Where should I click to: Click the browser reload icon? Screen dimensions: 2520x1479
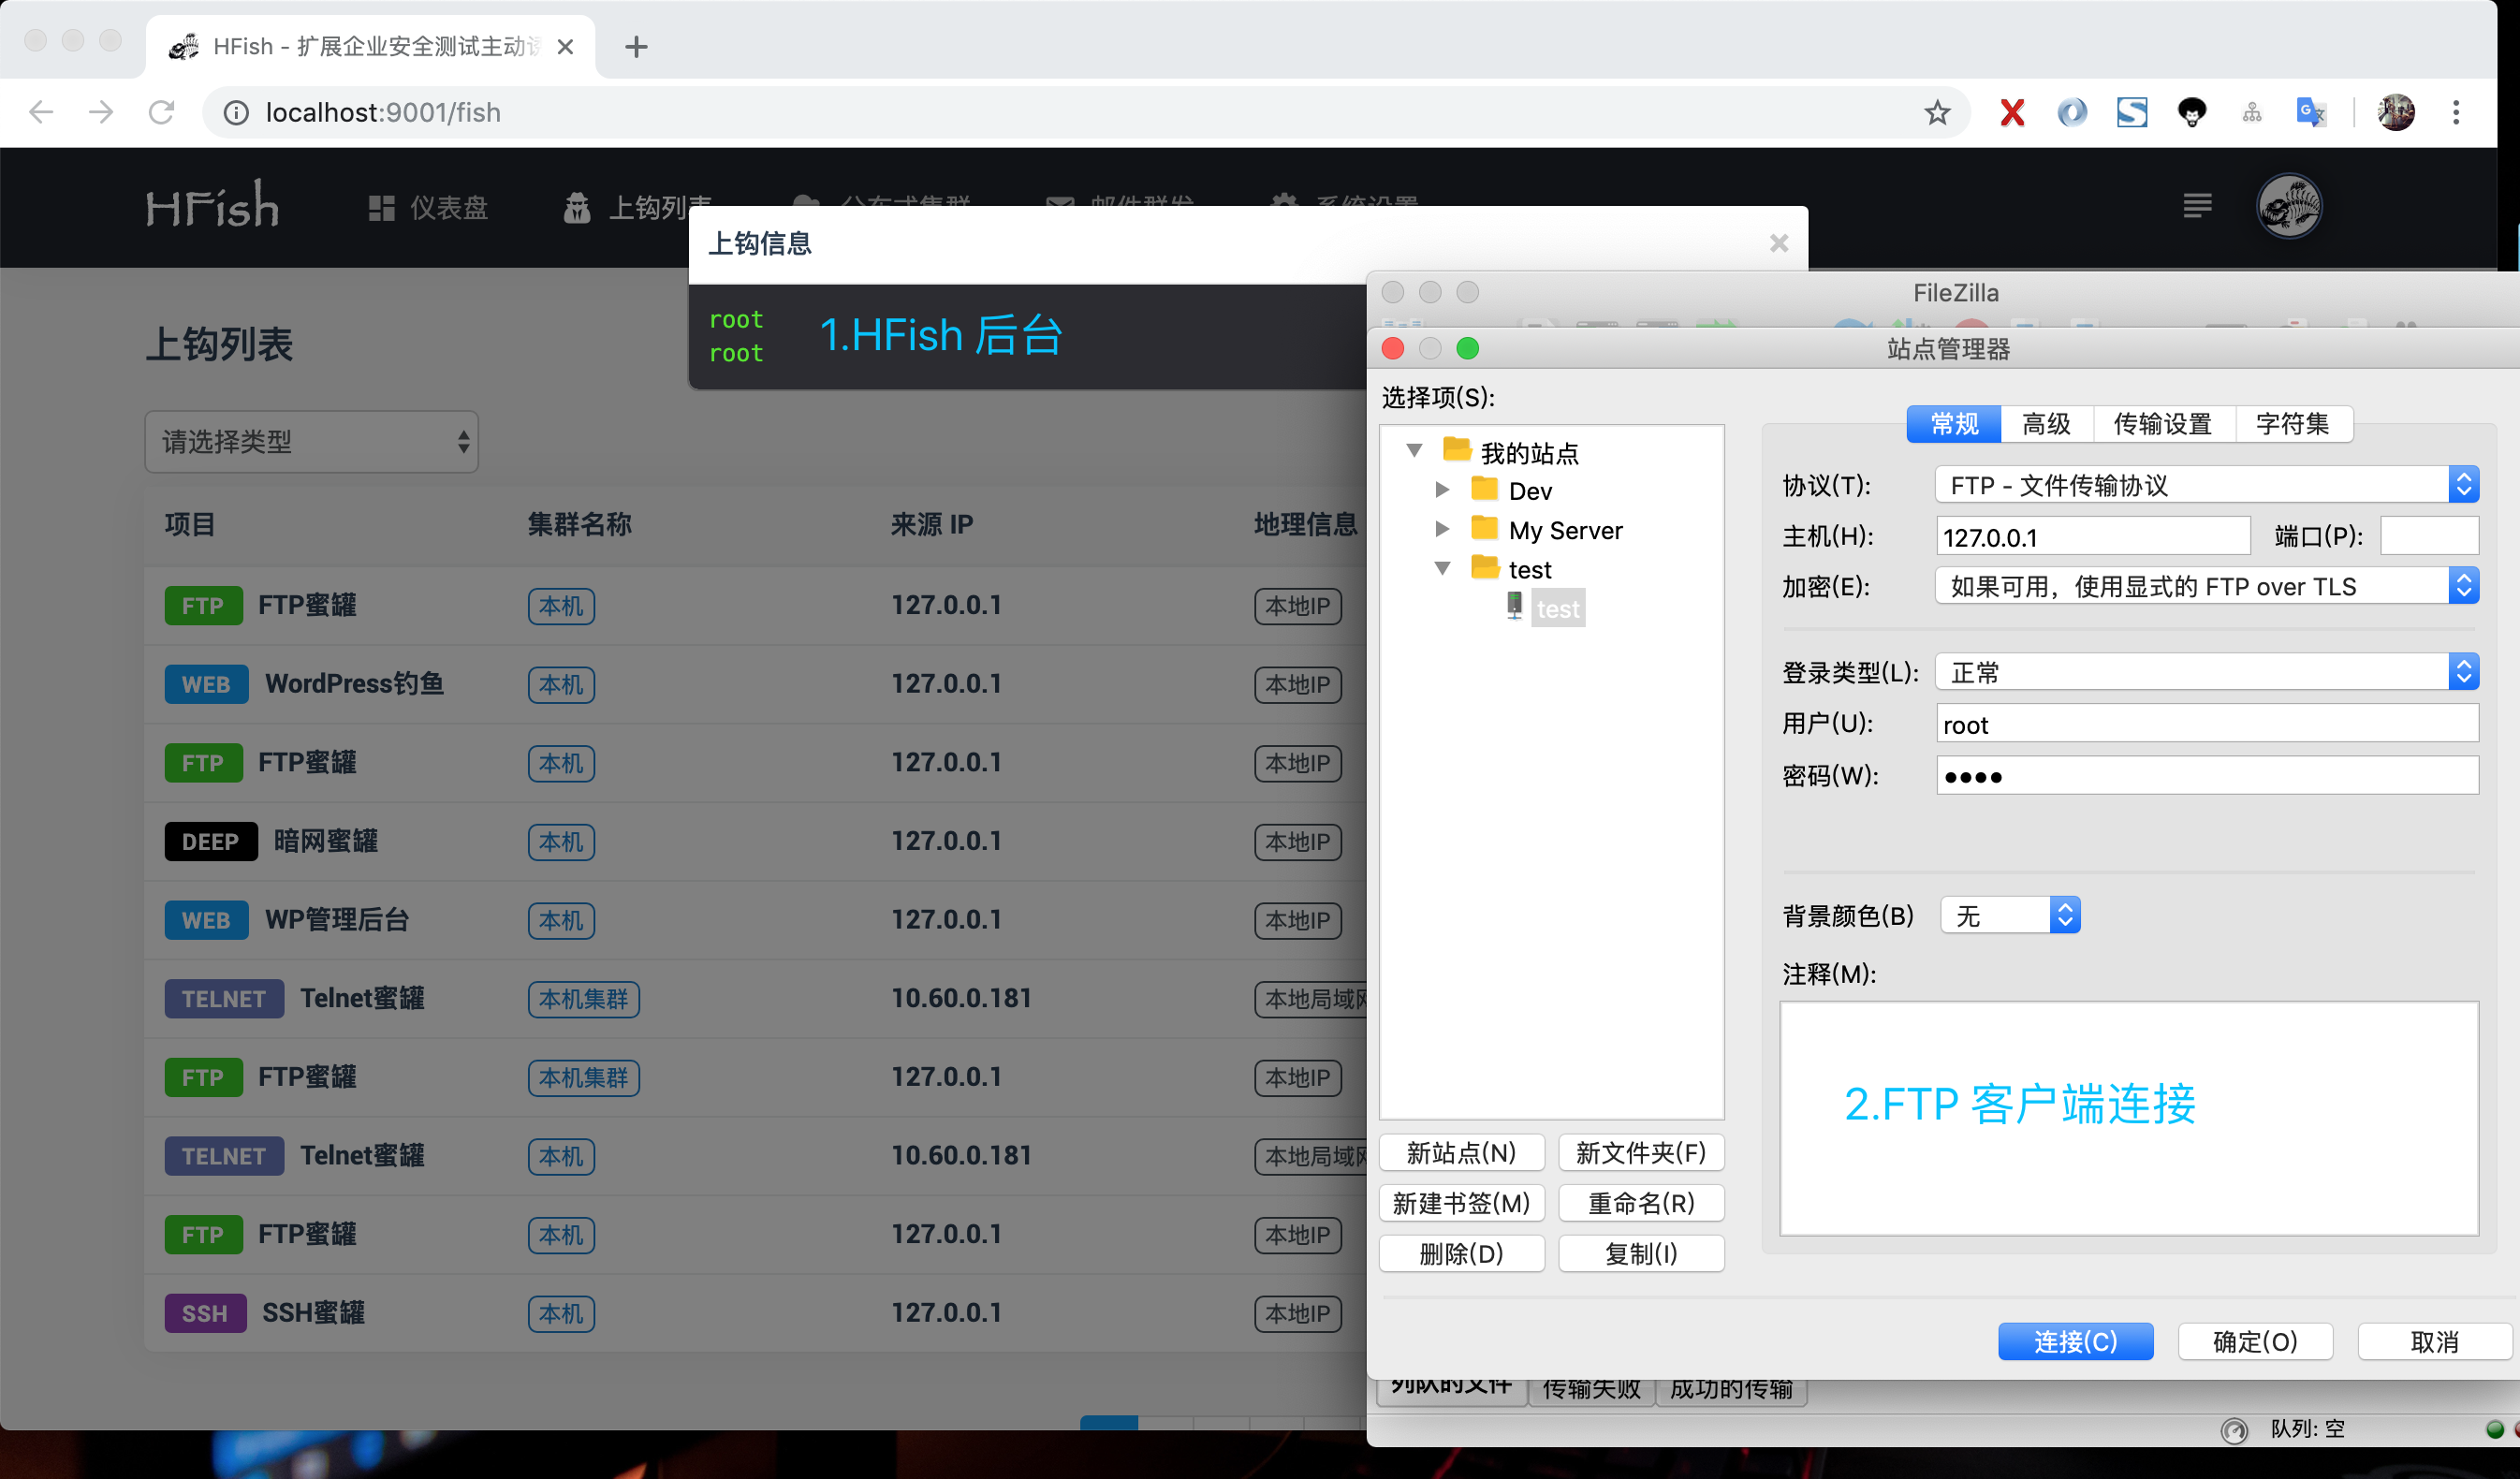pyautogui.click(x=162, y=112)
